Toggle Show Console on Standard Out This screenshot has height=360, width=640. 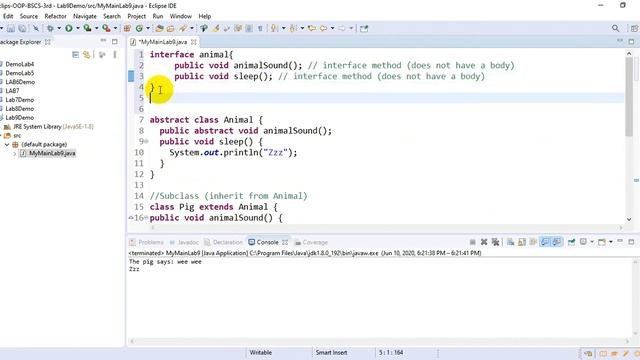pyautogui.click(x=545, y=242)
